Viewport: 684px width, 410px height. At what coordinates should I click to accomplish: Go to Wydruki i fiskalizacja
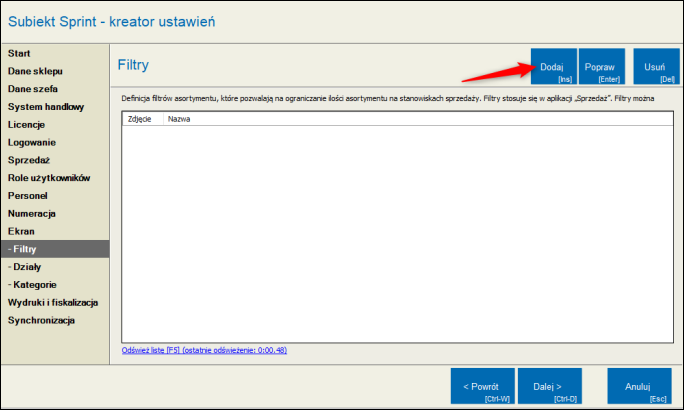(53, 303)
